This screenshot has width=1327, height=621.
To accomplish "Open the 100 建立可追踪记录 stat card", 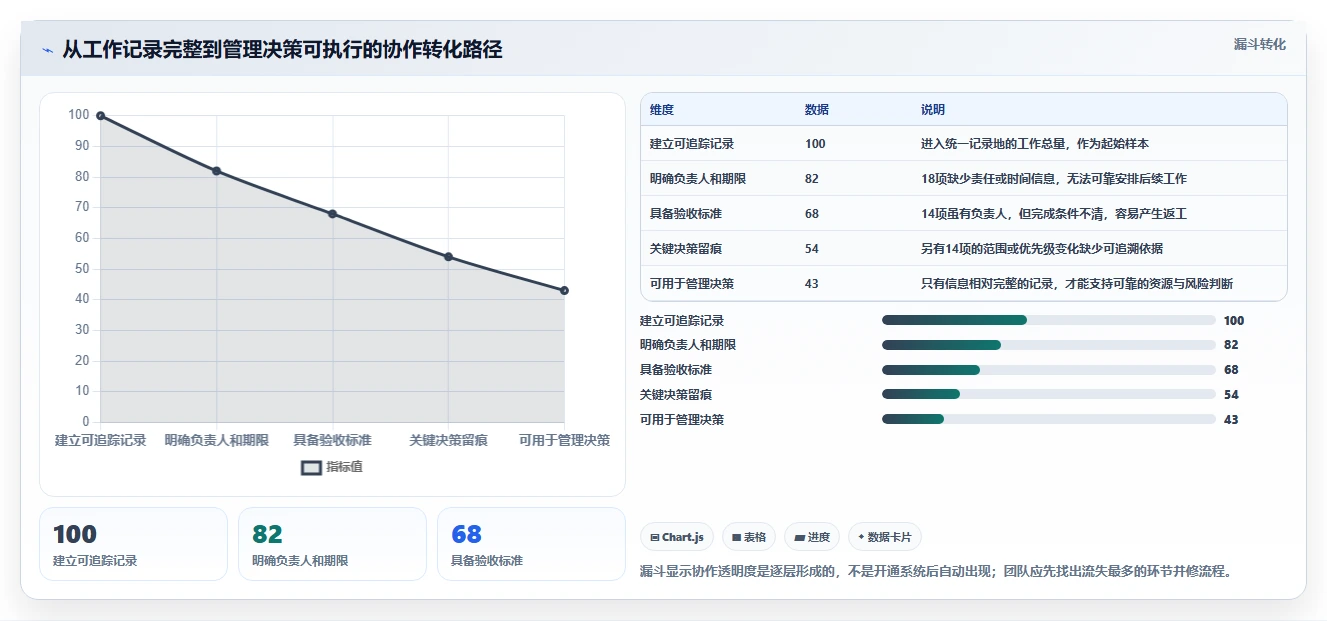I will click(x=133, y=544).
